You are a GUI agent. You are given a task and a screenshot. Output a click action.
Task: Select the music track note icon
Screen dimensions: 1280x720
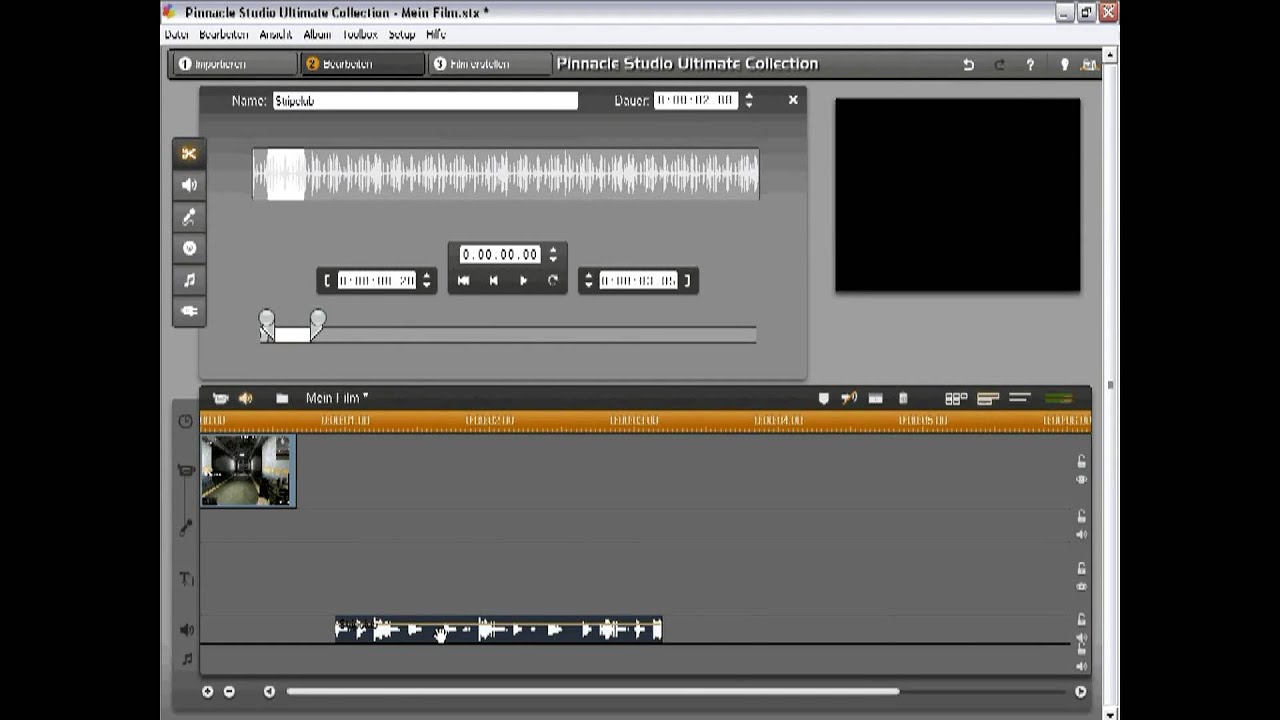(186, 659)
